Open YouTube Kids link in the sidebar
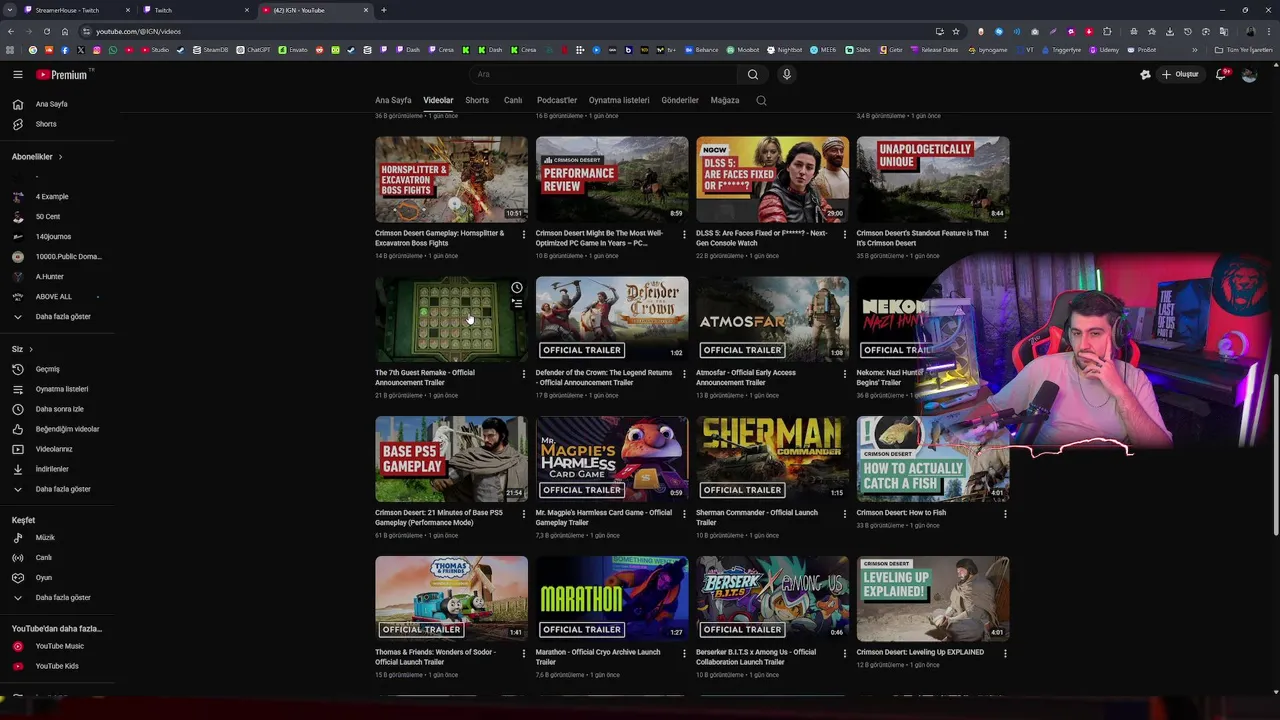The height and width of the screenshot is (720, 1280). coord(57,666)
